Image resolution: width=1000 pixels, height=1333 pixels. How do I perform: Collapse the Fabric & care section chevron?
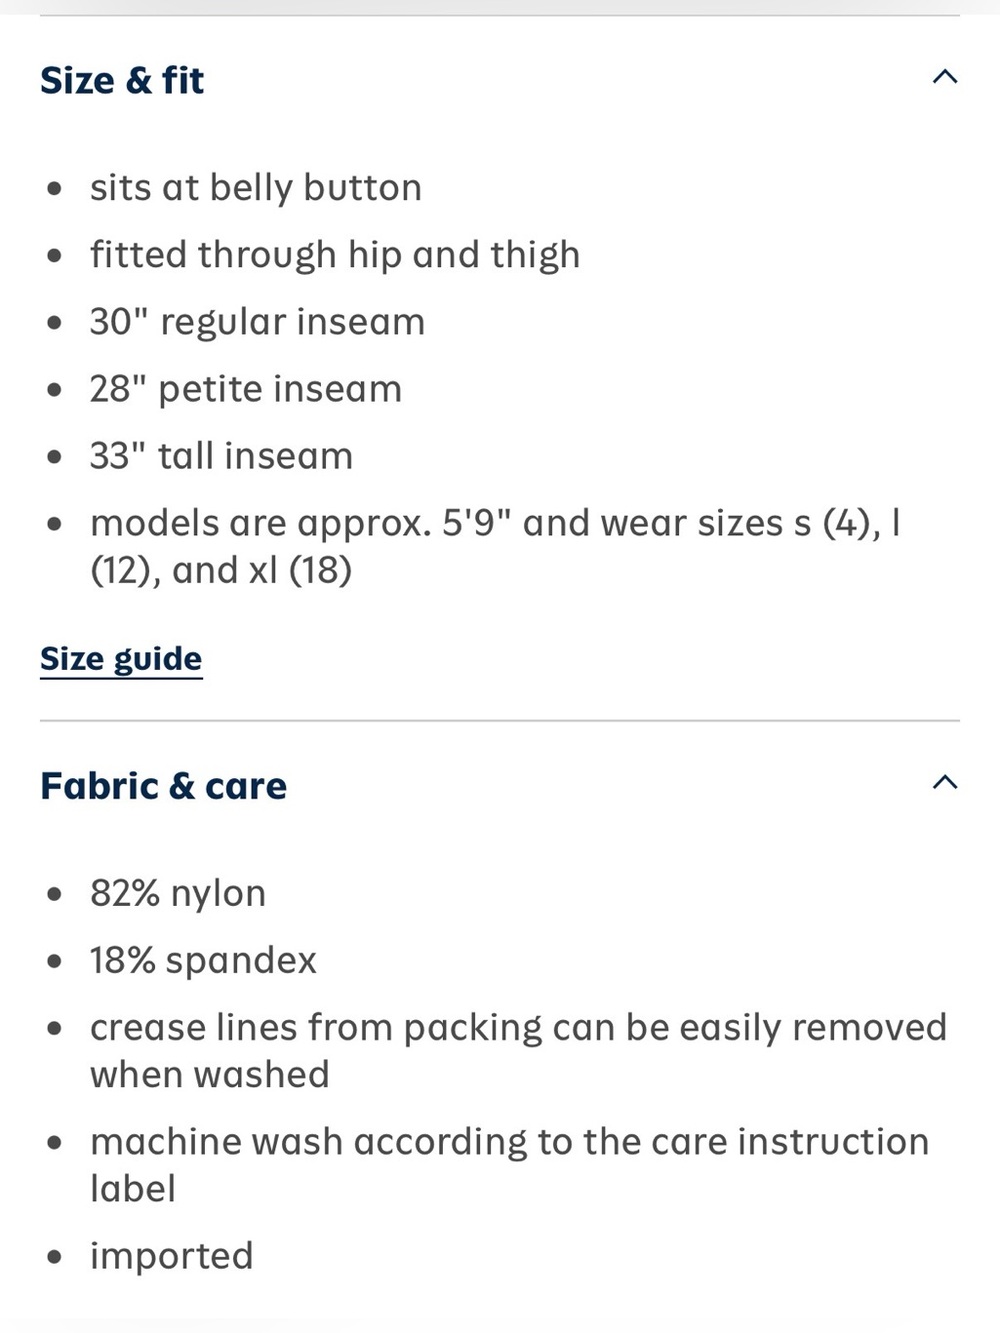(x=945, y=782)
